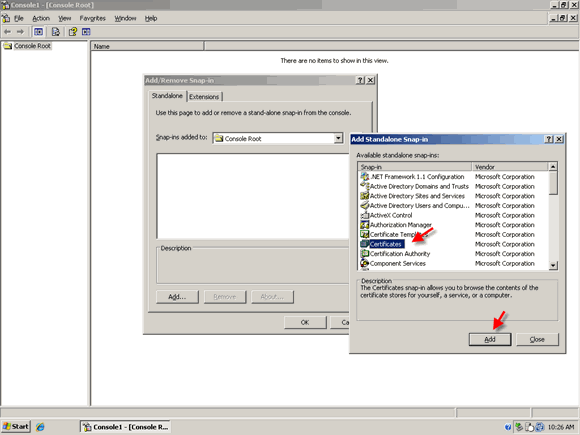
Task: Select the ActiveX Control row text
Action: click(391, 215)
